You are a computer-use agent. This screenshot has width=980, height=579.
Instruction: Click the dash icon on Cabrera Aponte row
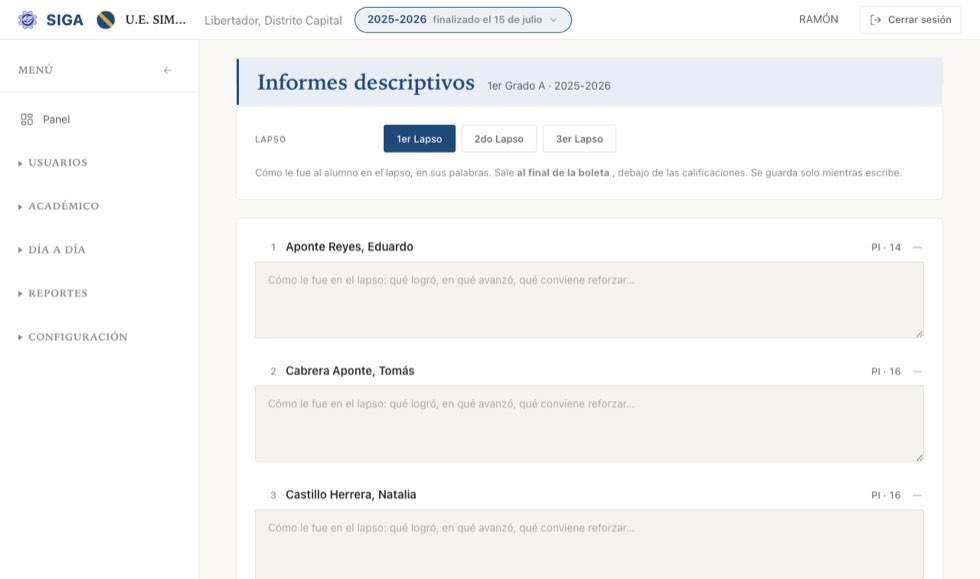coord(917,371)
